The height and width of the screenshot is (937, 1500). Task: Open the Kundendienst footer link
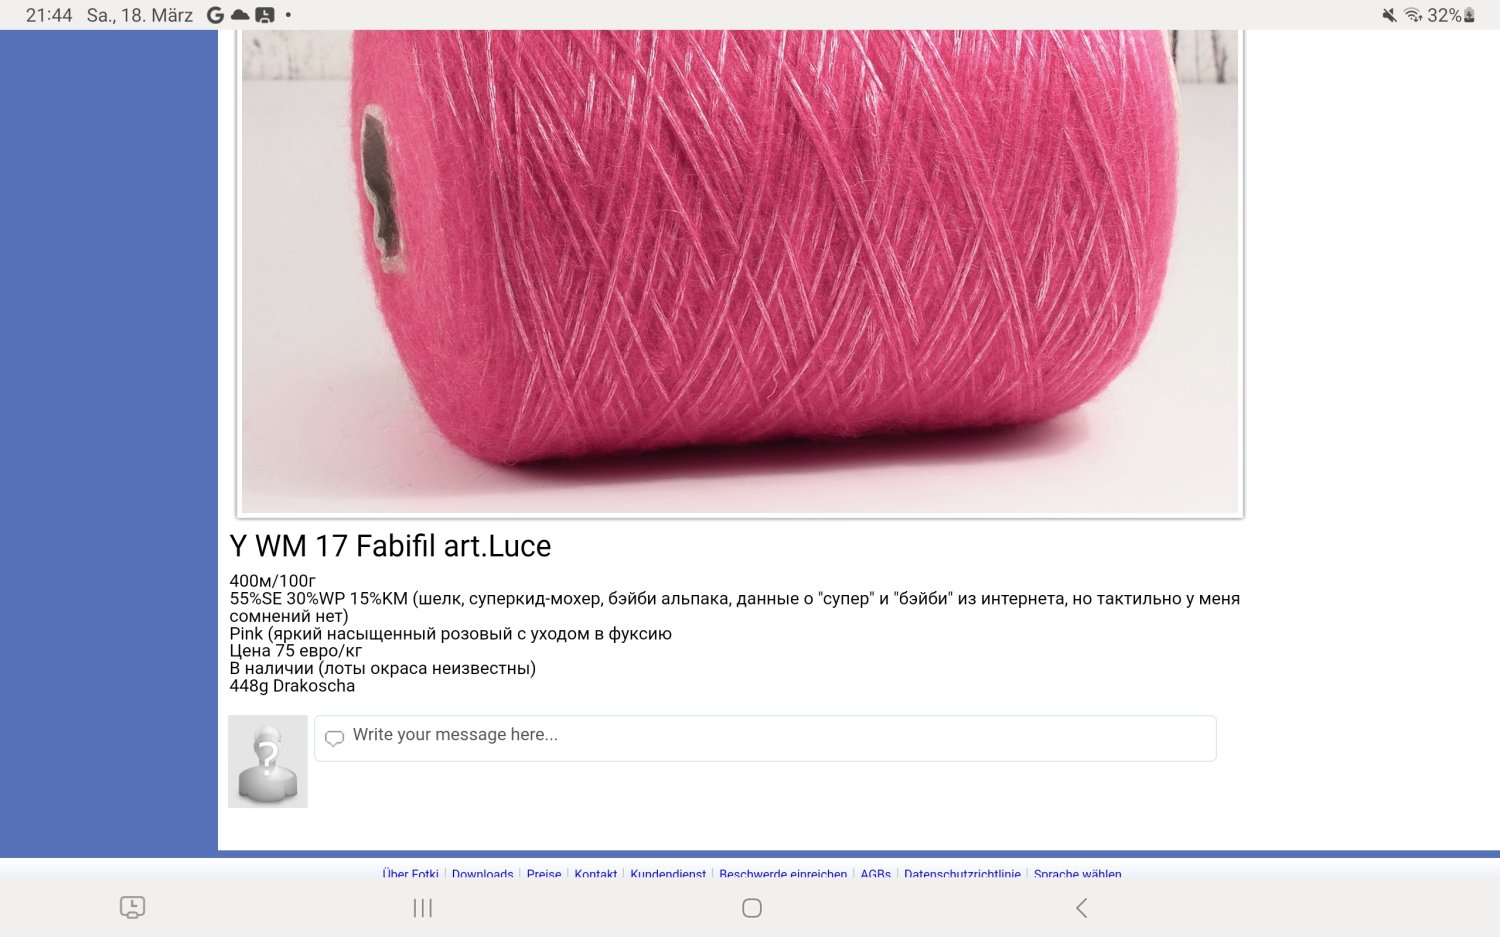pos(668,874)
